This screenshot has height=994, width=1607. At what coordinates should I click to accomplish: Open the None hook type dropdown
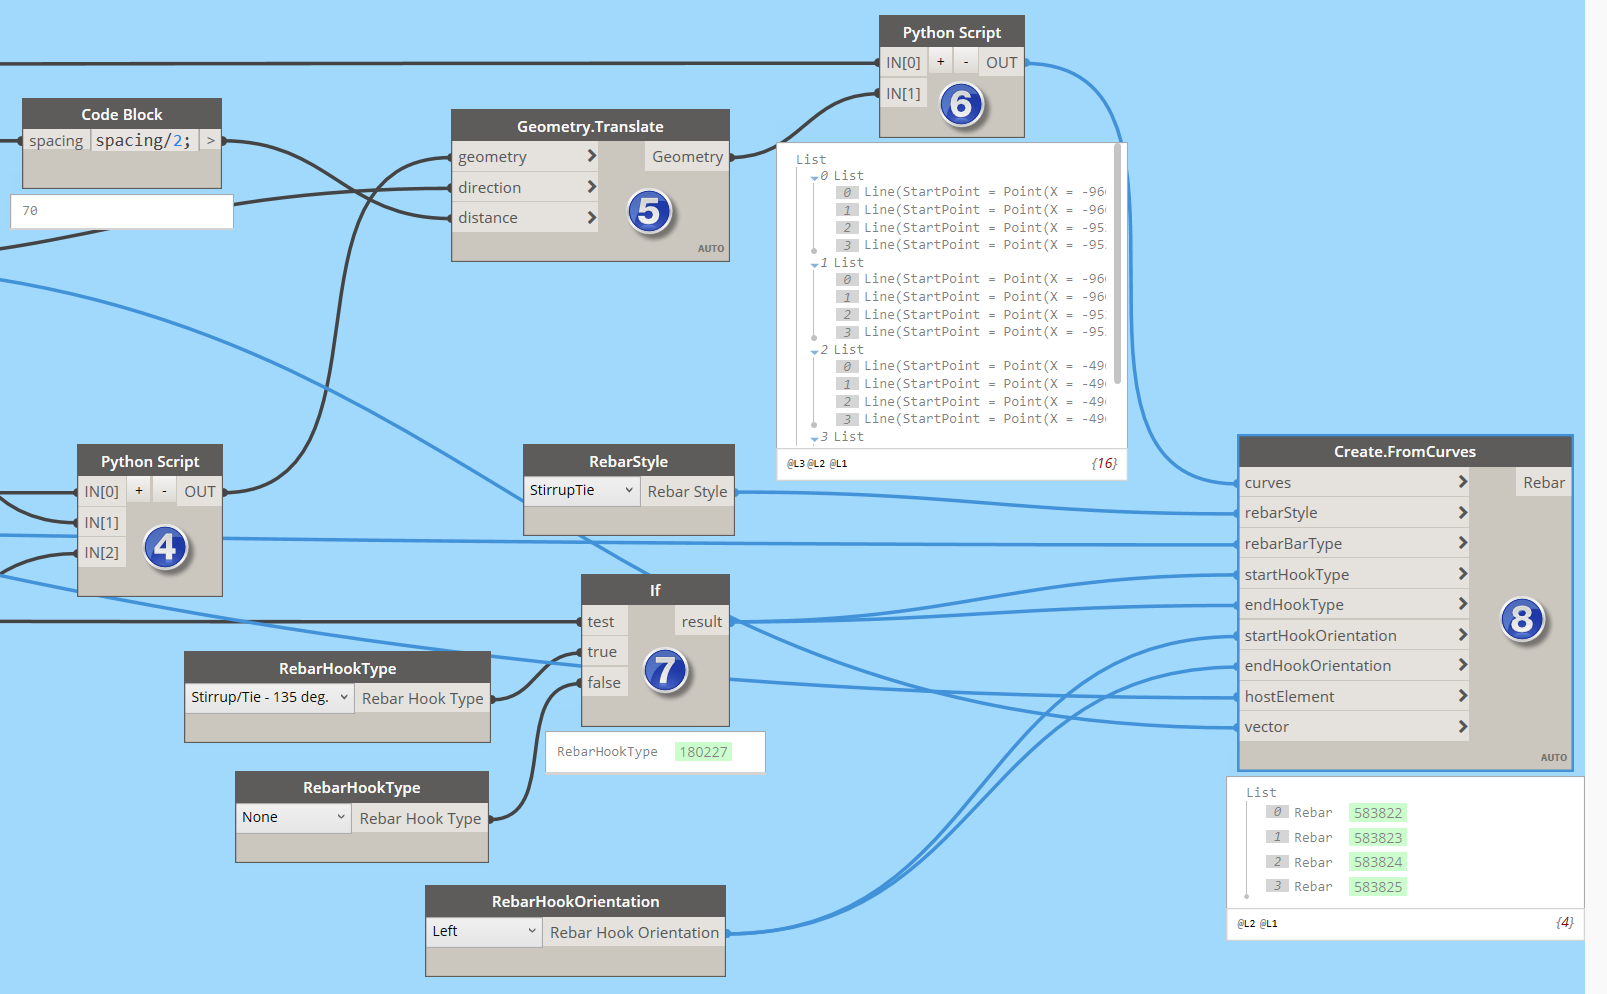pyautogui.click(x=294, y=817)
